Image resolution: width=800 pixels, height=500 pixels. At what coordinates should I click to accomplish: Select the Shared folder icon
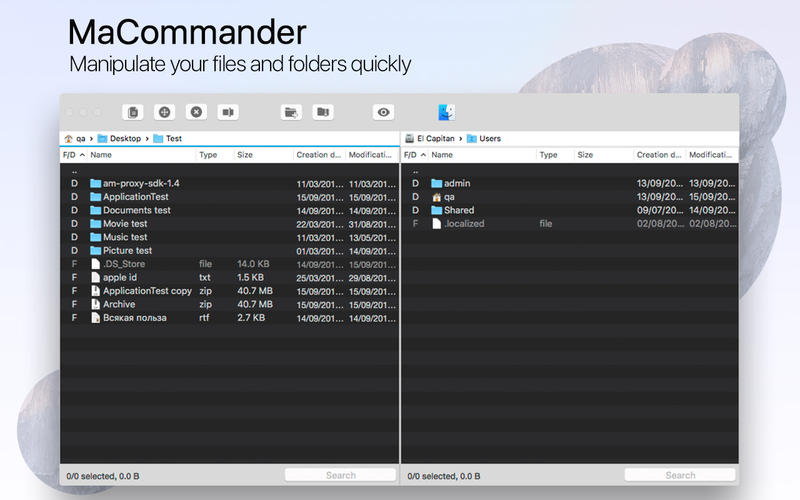[436, 210]
